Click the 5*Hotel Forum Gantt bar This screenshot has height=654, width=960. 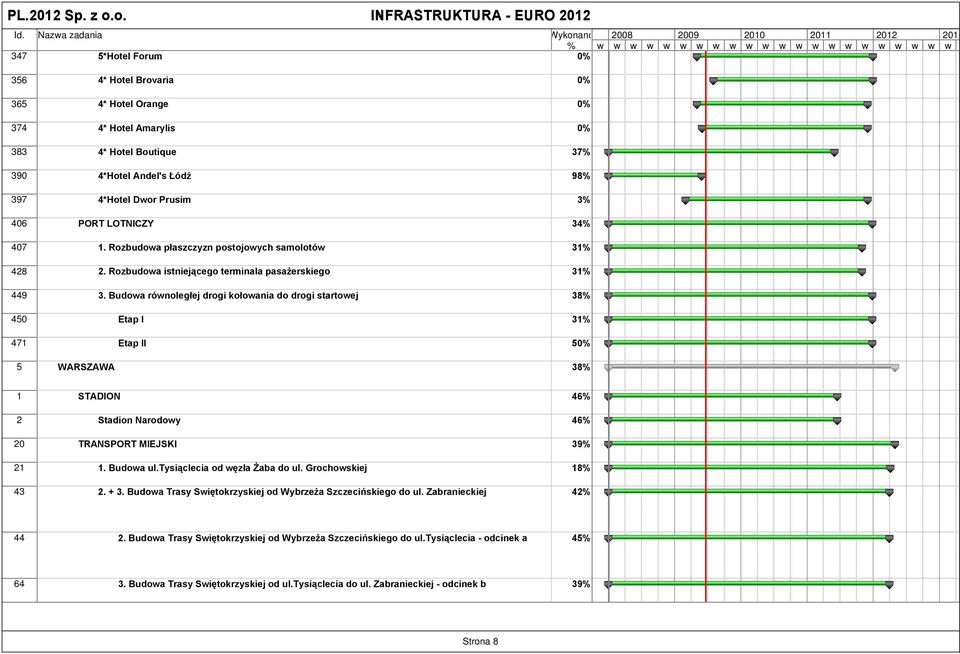[785, 56]
